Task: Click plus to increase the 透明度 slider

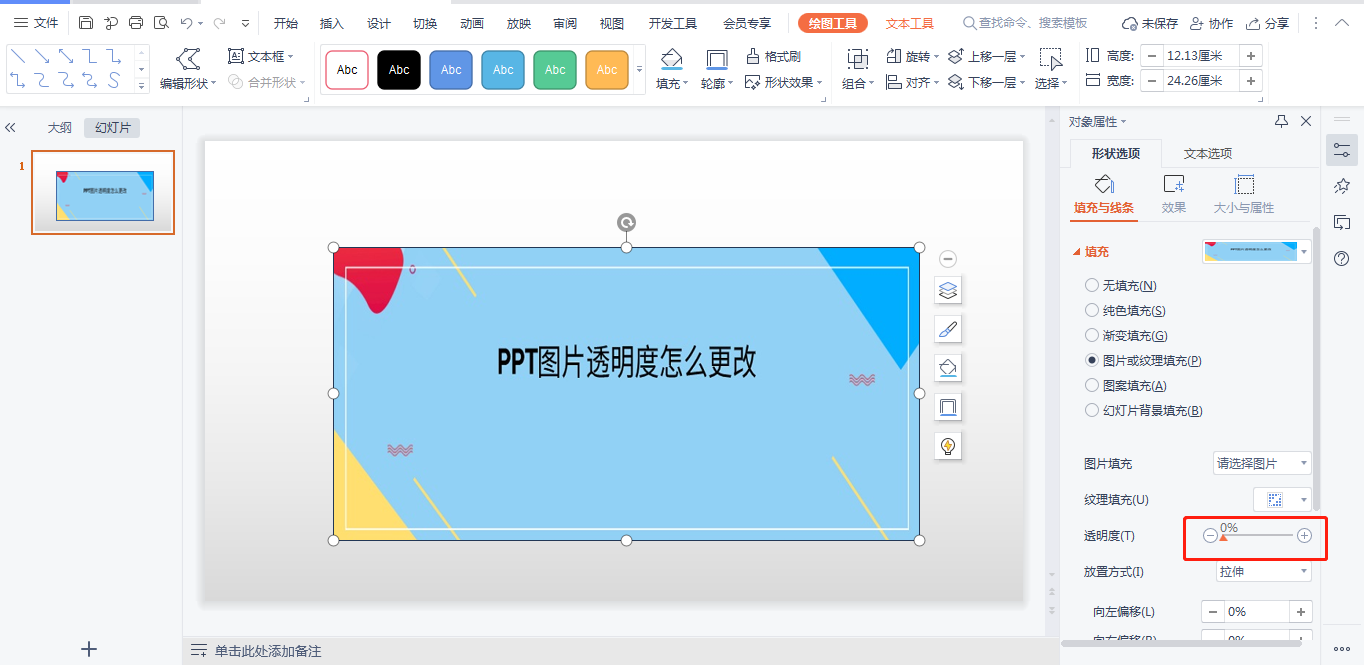Action: pyautogui.click(x=1304, y=536)
